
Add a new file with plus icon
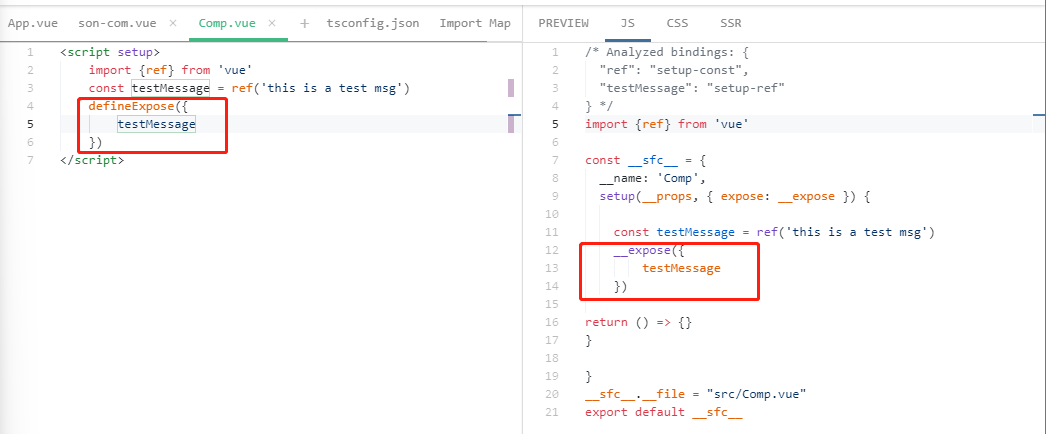click(x=304, y=23)
